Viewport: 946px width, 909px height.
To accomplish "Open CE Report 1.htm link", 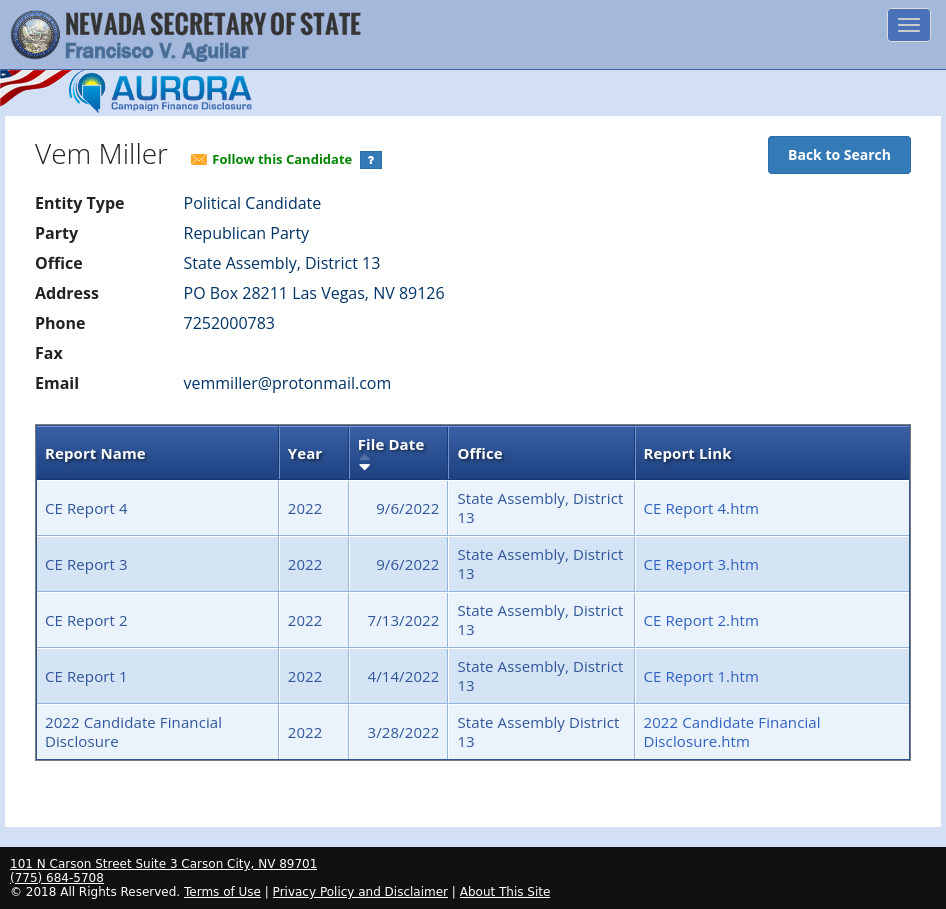I will [x=700, y=677].
